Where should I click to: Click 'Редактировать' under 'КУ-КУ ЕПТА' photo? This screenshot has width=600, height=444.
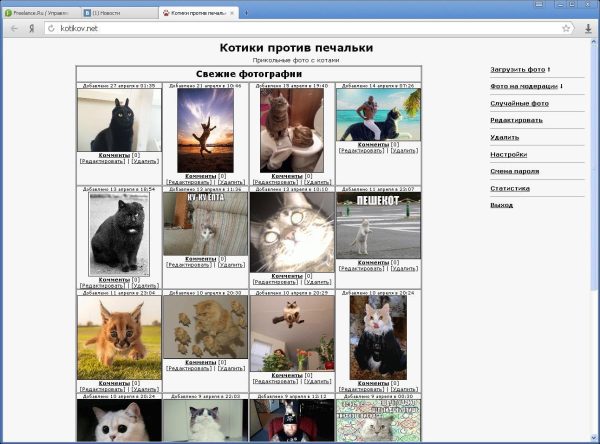[189, 265]
